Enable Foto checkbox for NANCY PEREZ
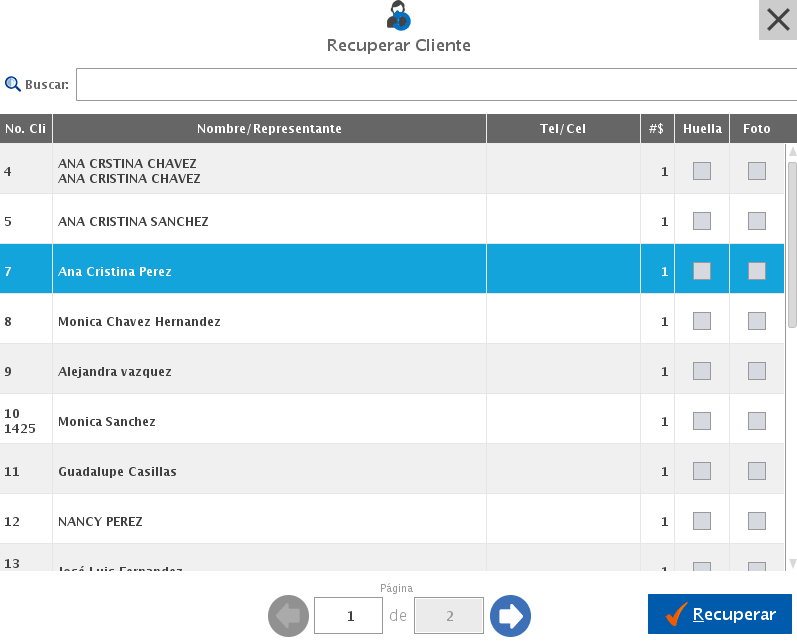797x642 pixels. coord(757,521)
